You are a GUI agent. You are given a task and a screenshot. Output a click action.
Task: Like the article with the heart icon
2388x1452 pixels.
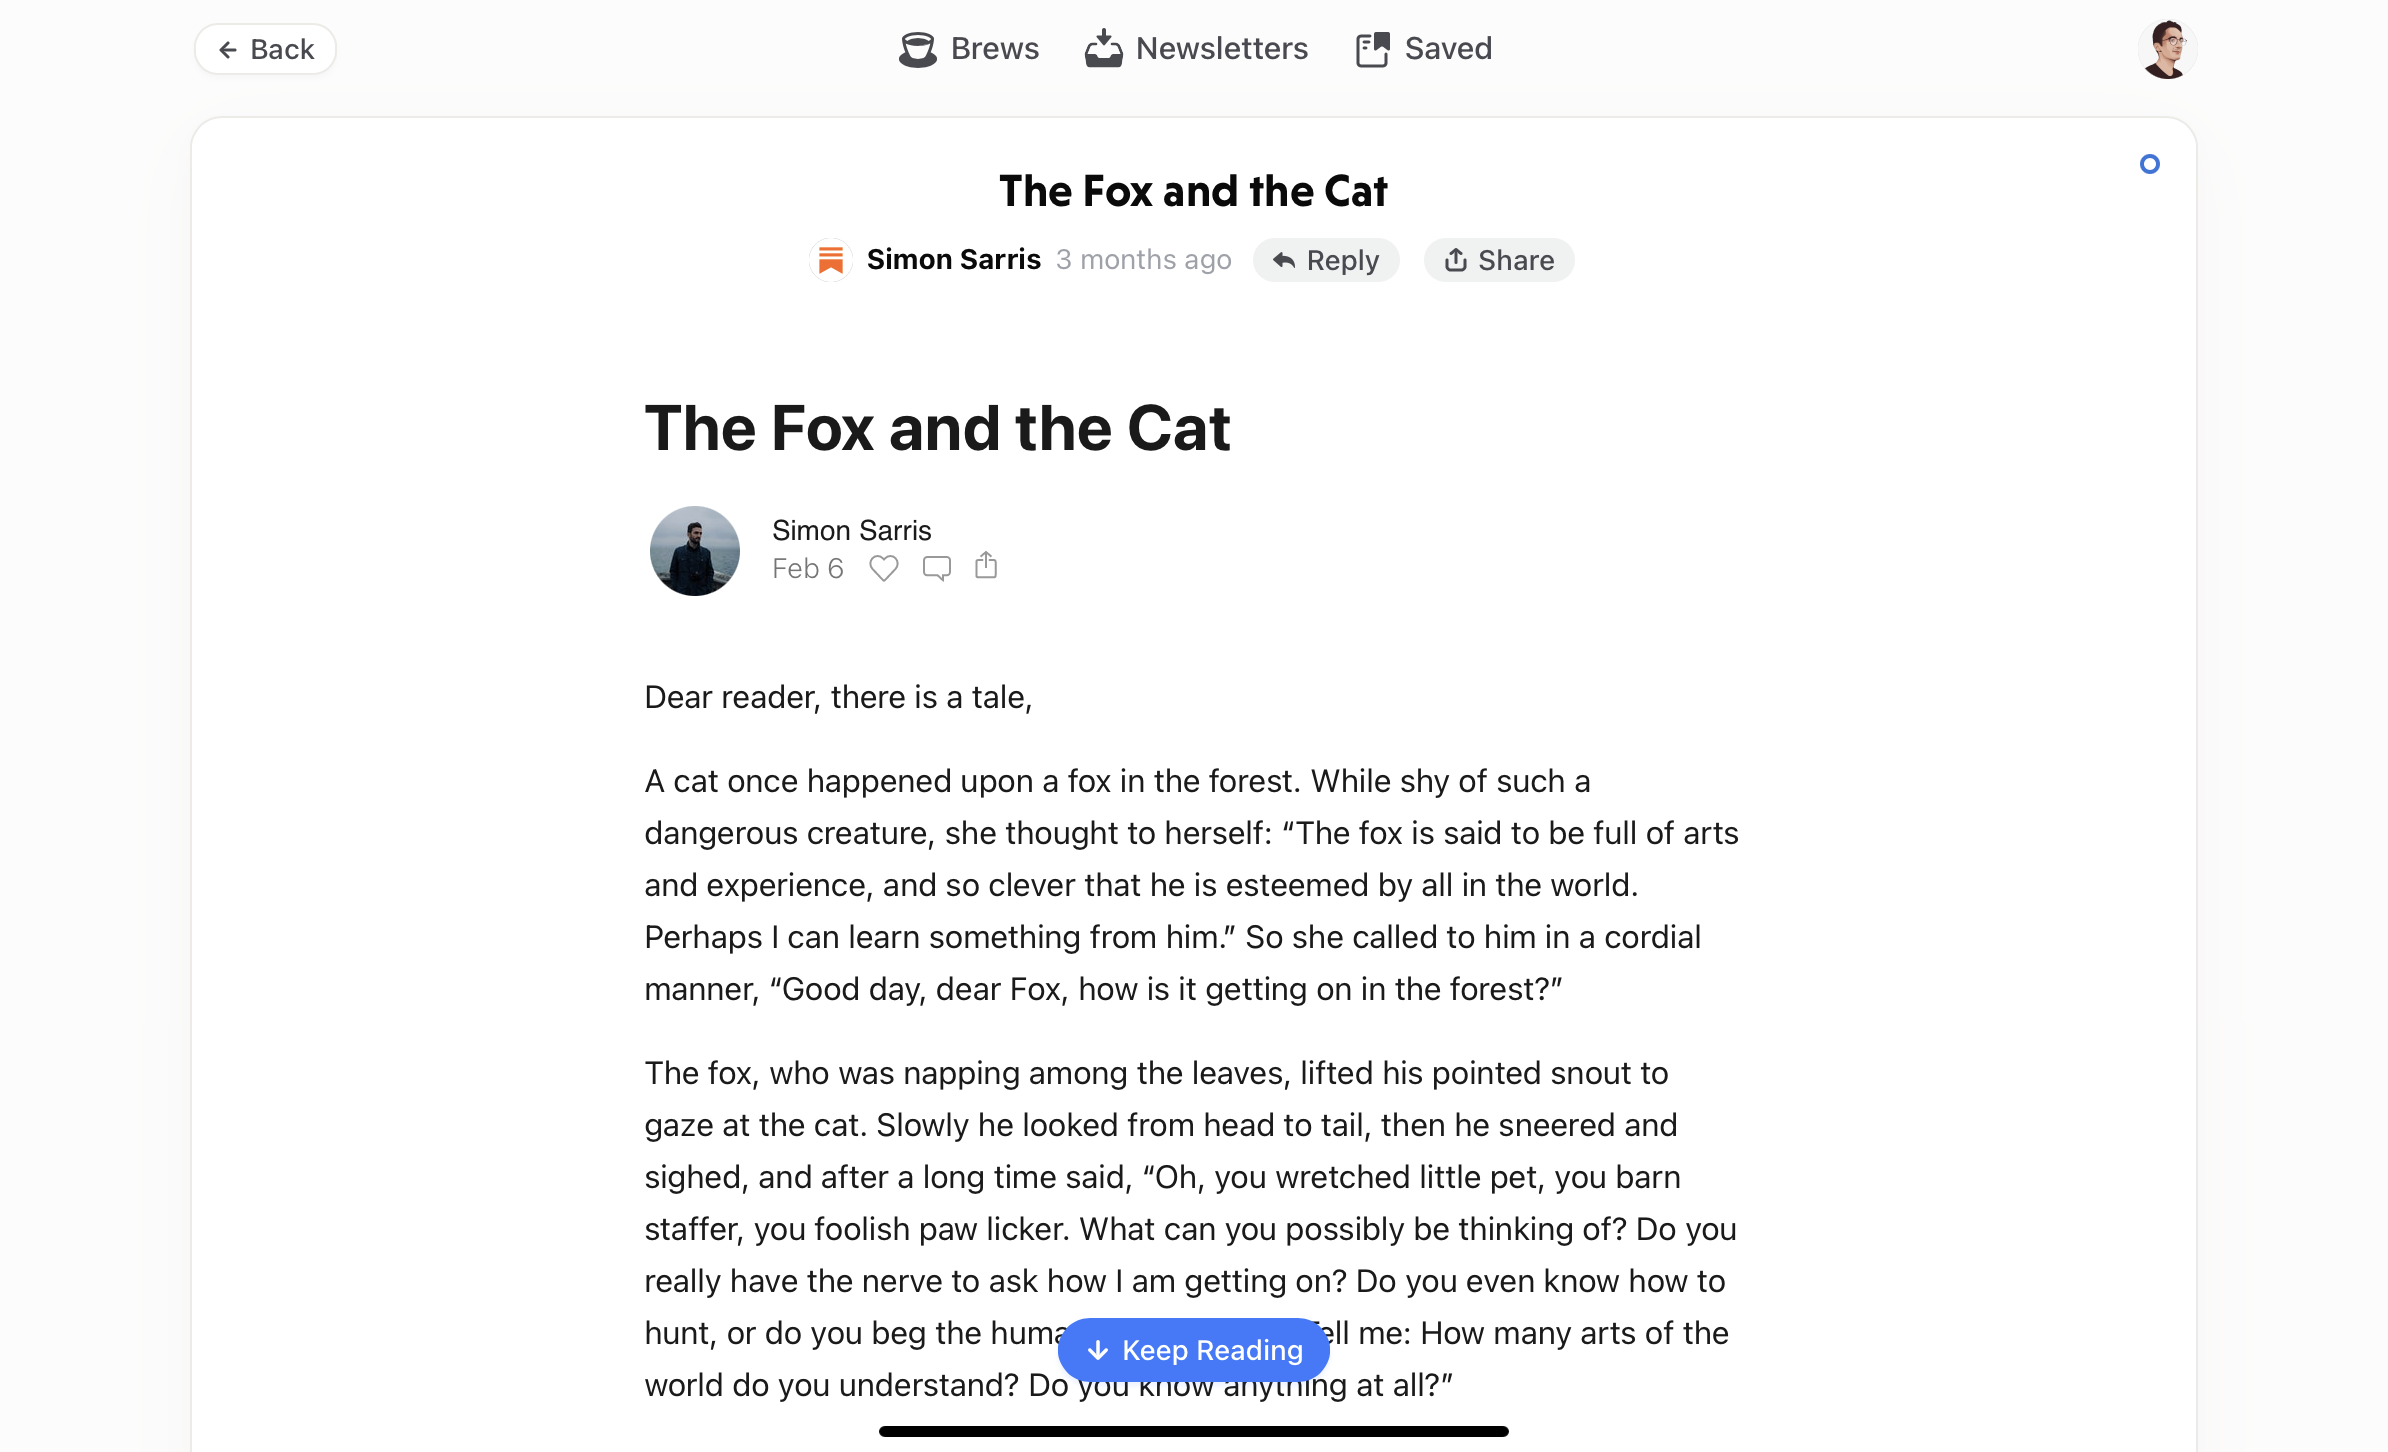(883, 568)
